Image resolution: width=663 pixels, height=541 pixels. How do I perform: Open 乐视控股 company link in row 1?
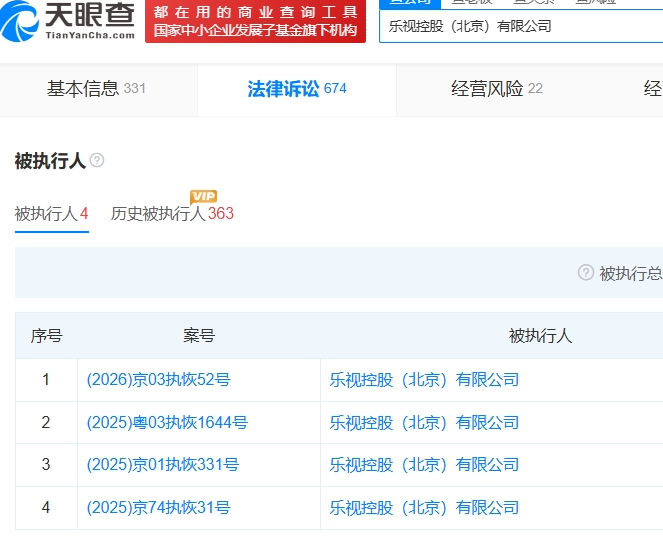point(424,380)
